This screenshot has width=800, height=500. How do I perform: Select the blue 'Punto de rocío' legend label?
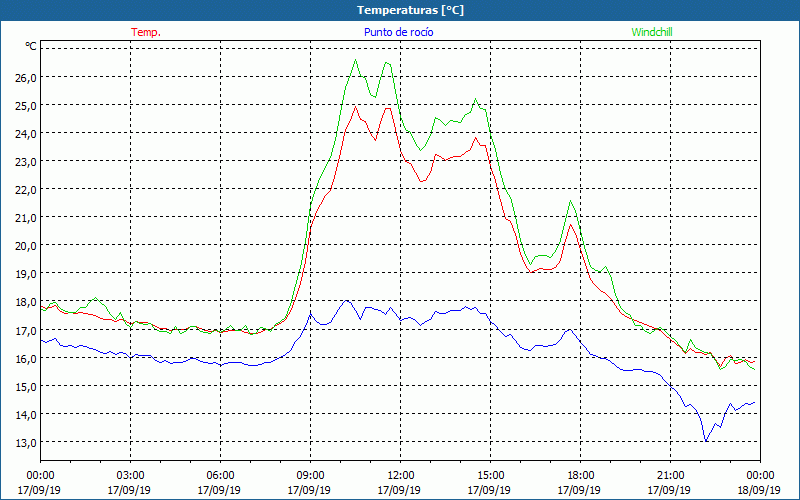point(398,32)
